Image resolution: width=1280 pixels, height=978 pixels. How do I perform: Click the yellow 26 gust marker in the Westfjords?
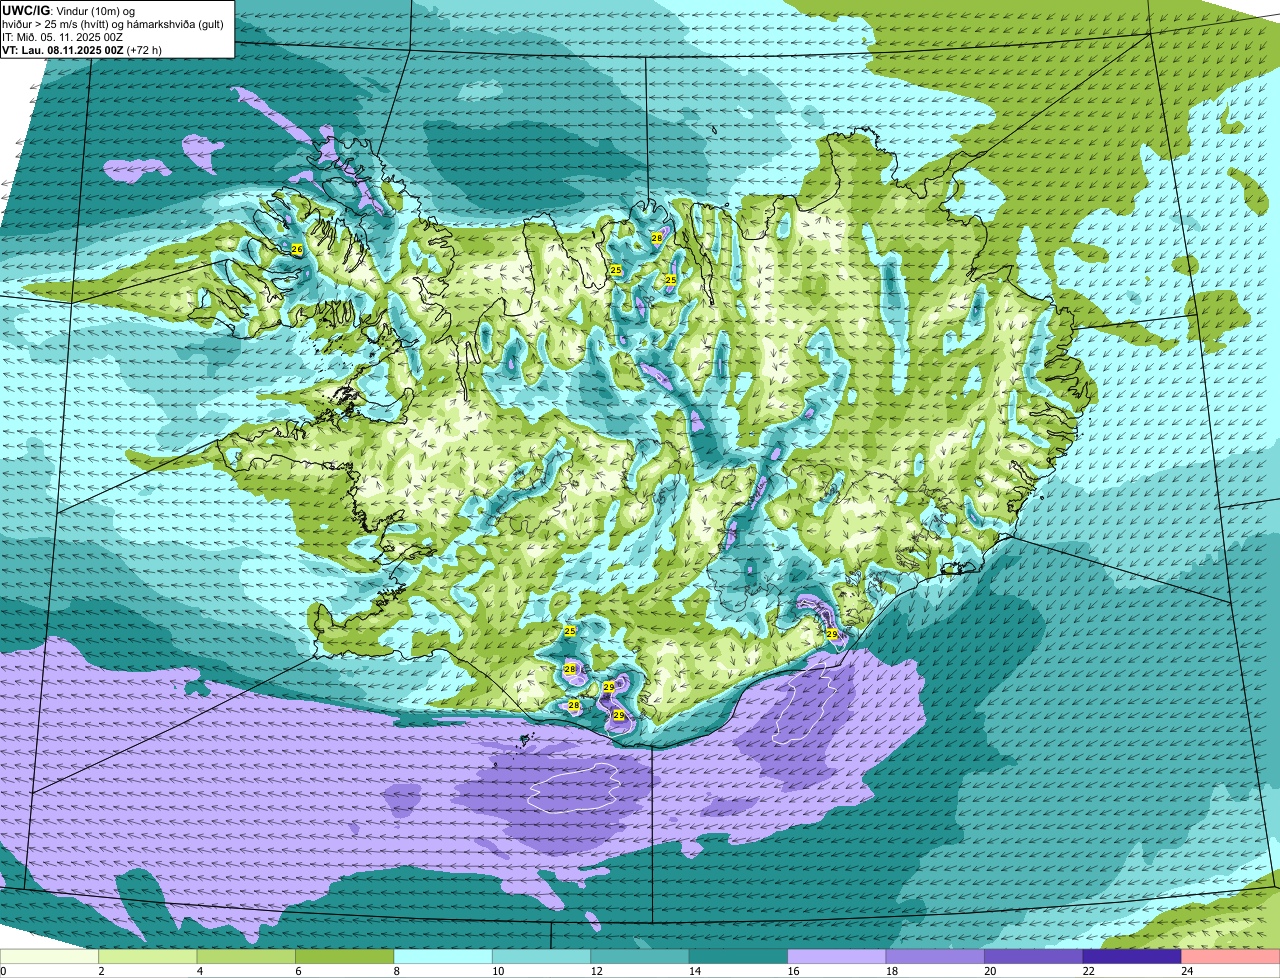[297, 249]
